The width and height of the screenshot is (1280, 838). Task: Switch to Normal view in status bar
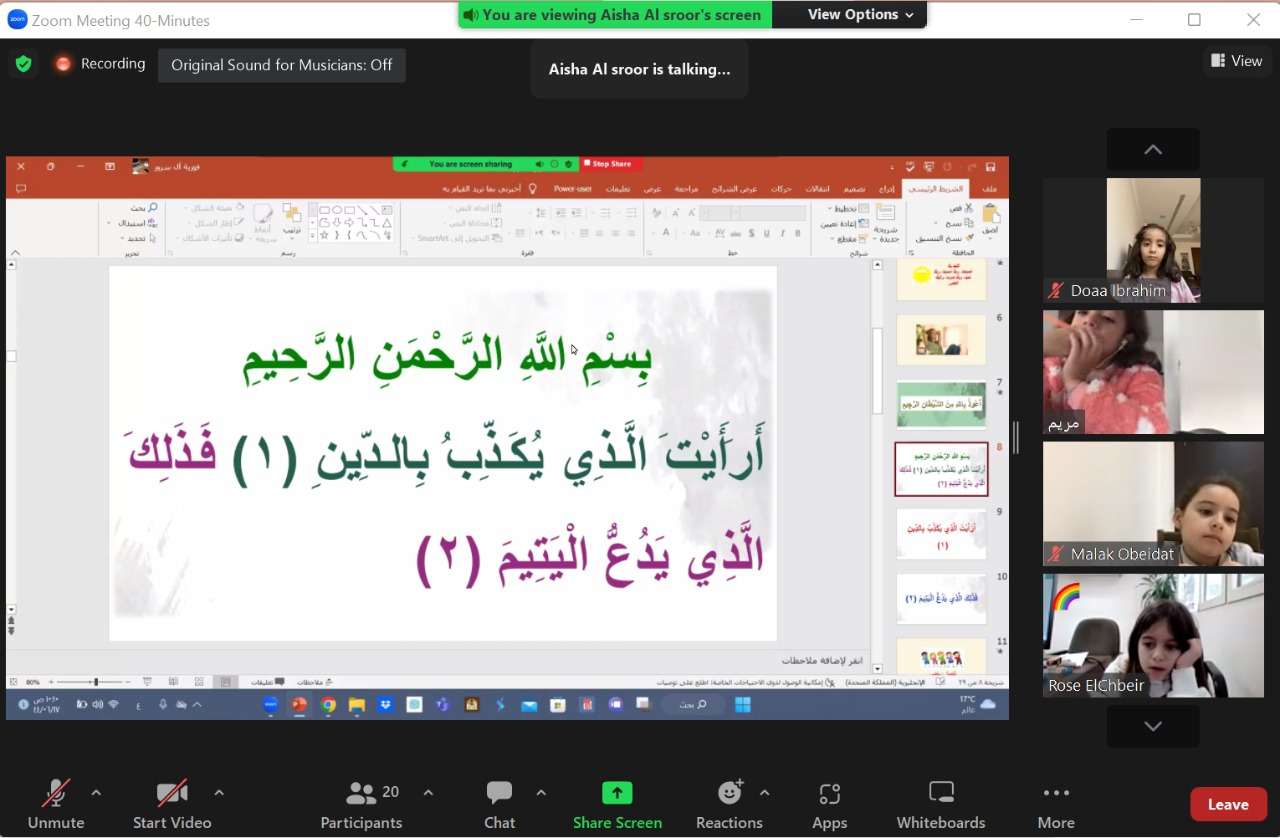pyautogui.click(x=227, y=682)
